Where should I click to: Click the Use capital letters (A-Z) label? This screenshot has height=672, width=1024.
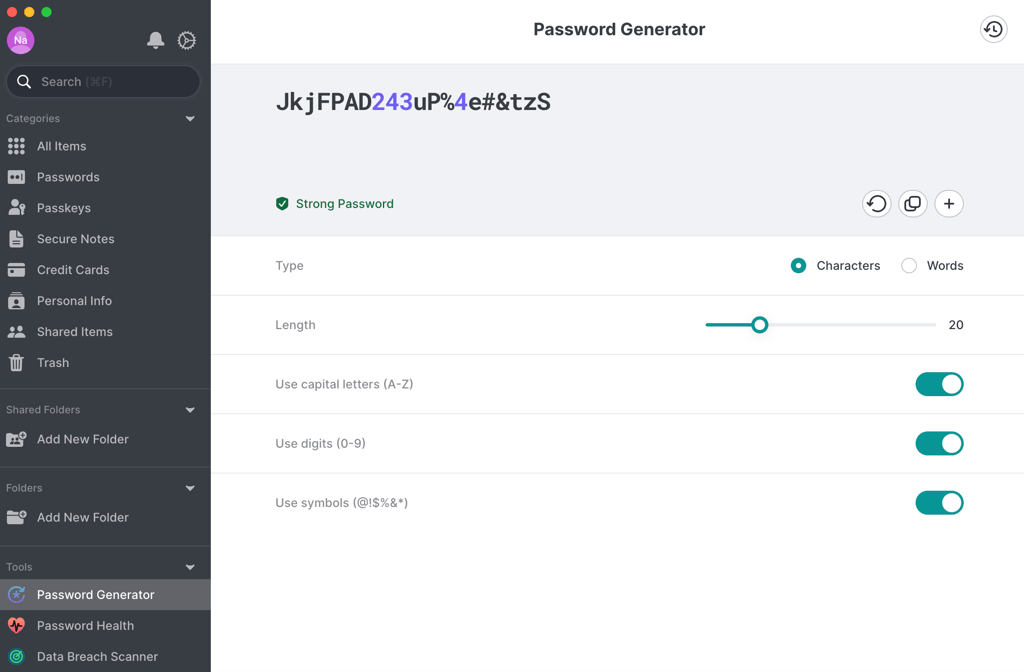click(344, 384)
